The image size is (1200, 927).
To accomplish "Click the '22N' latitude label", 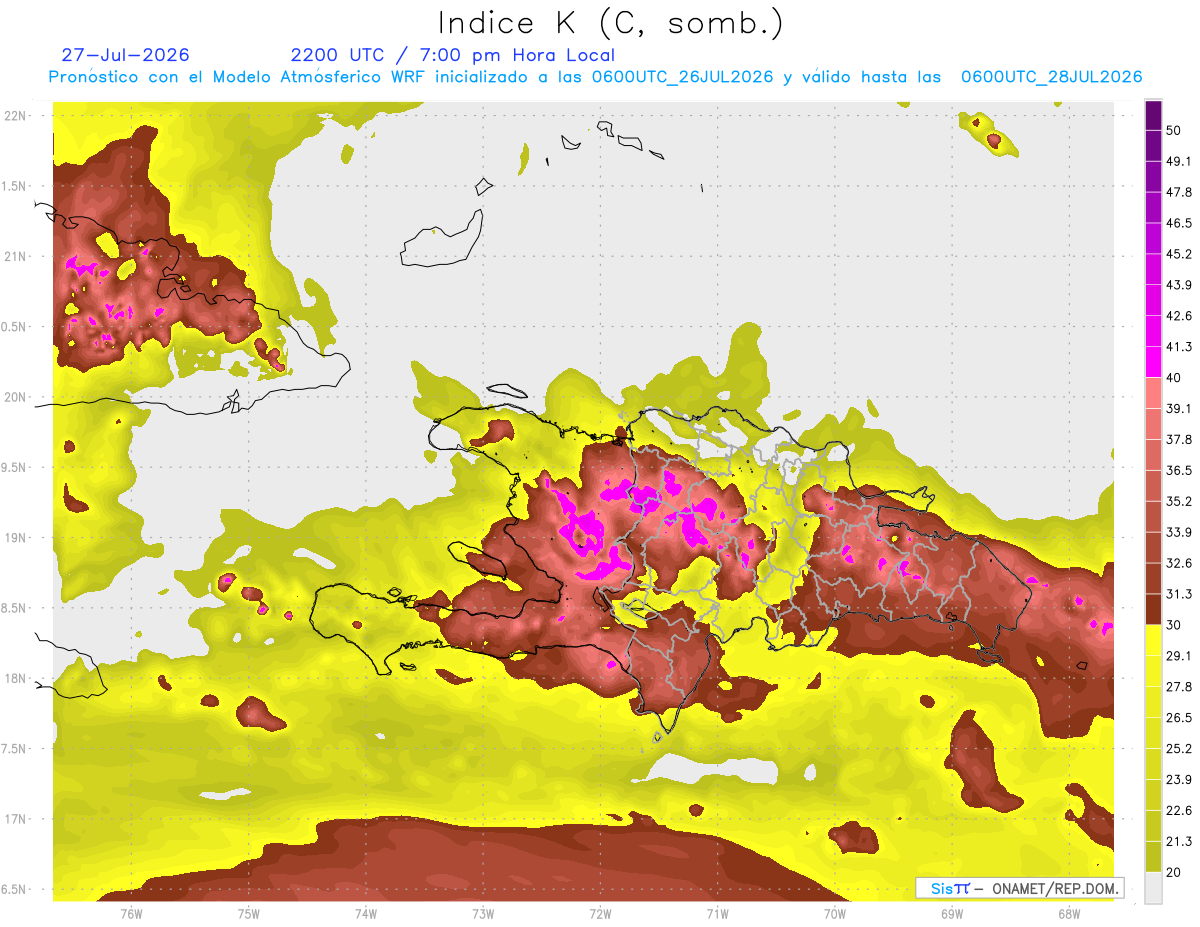I will click(x=15, y=116).
